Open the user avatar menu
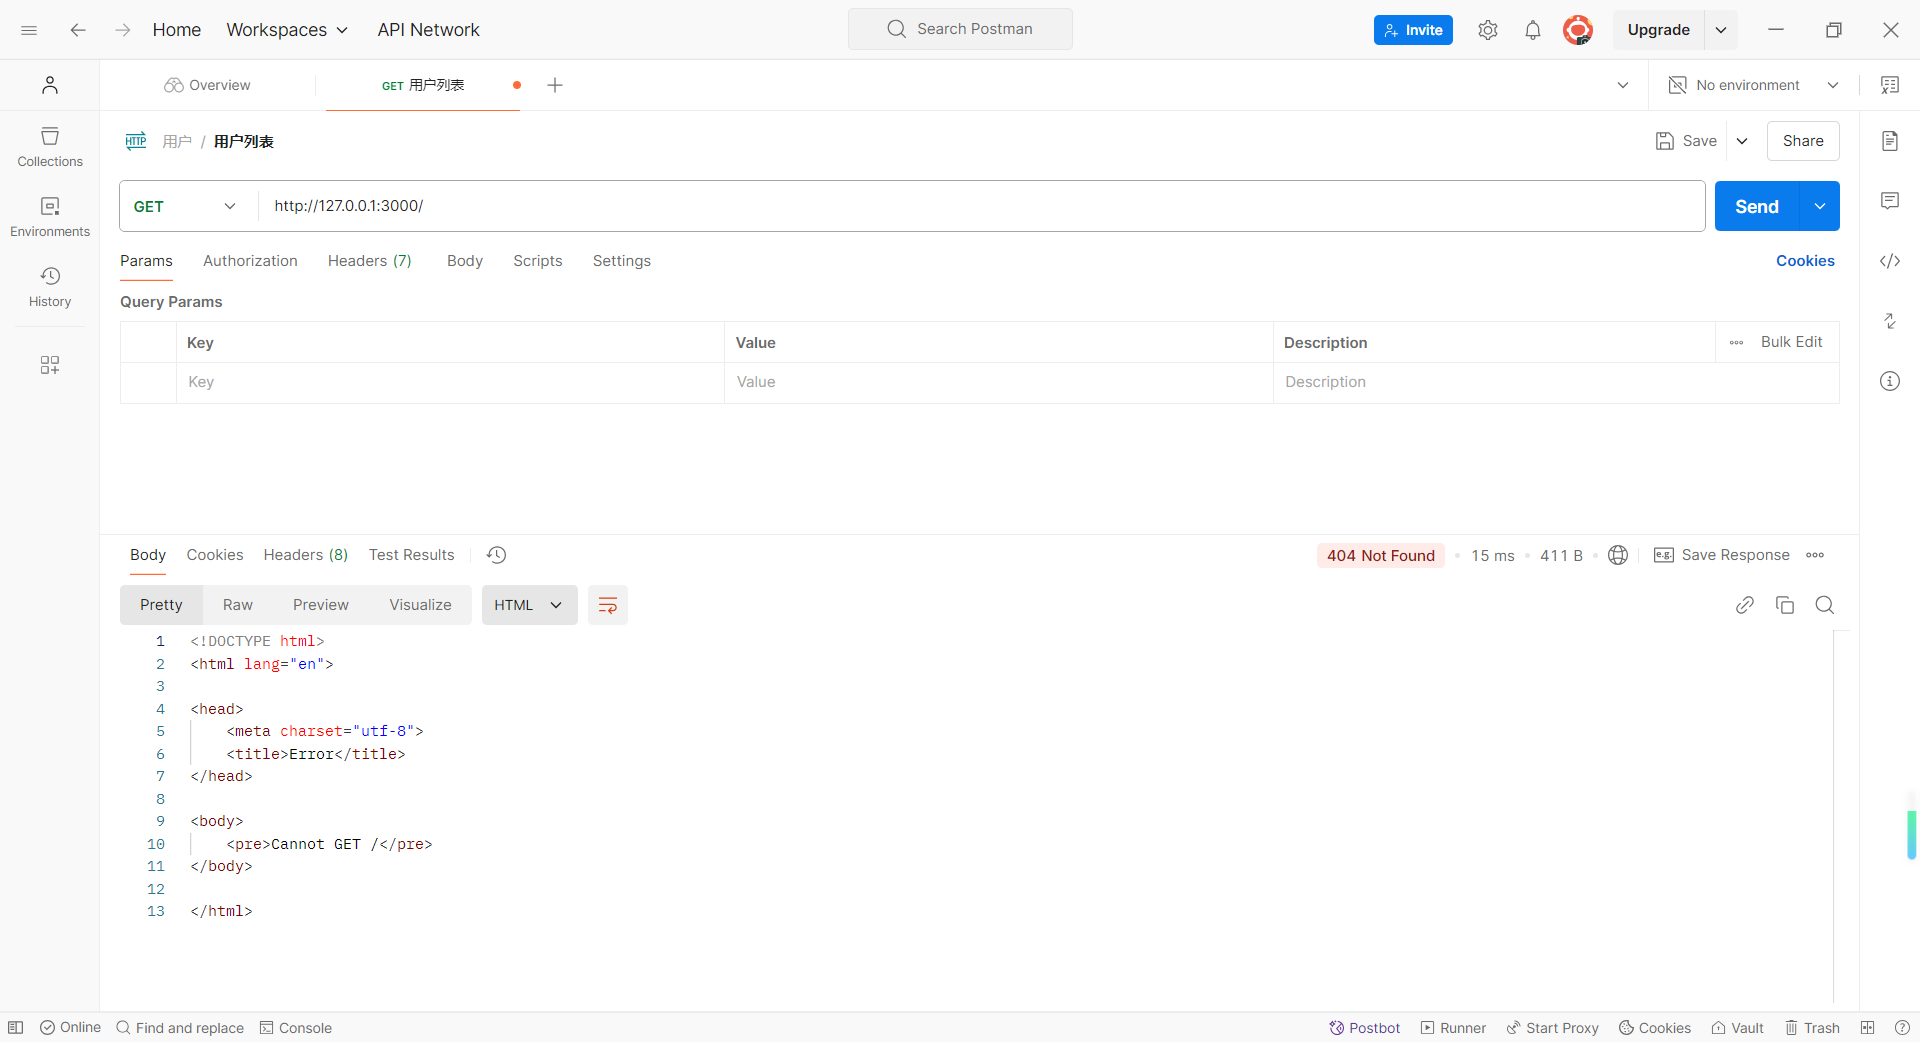 [1578, 30]
